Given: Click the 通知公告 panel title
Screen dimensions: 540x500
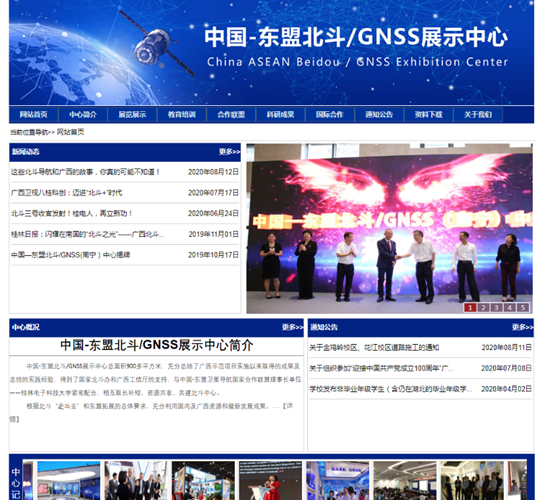Looking at the screenshot, I should coord(324,327).
